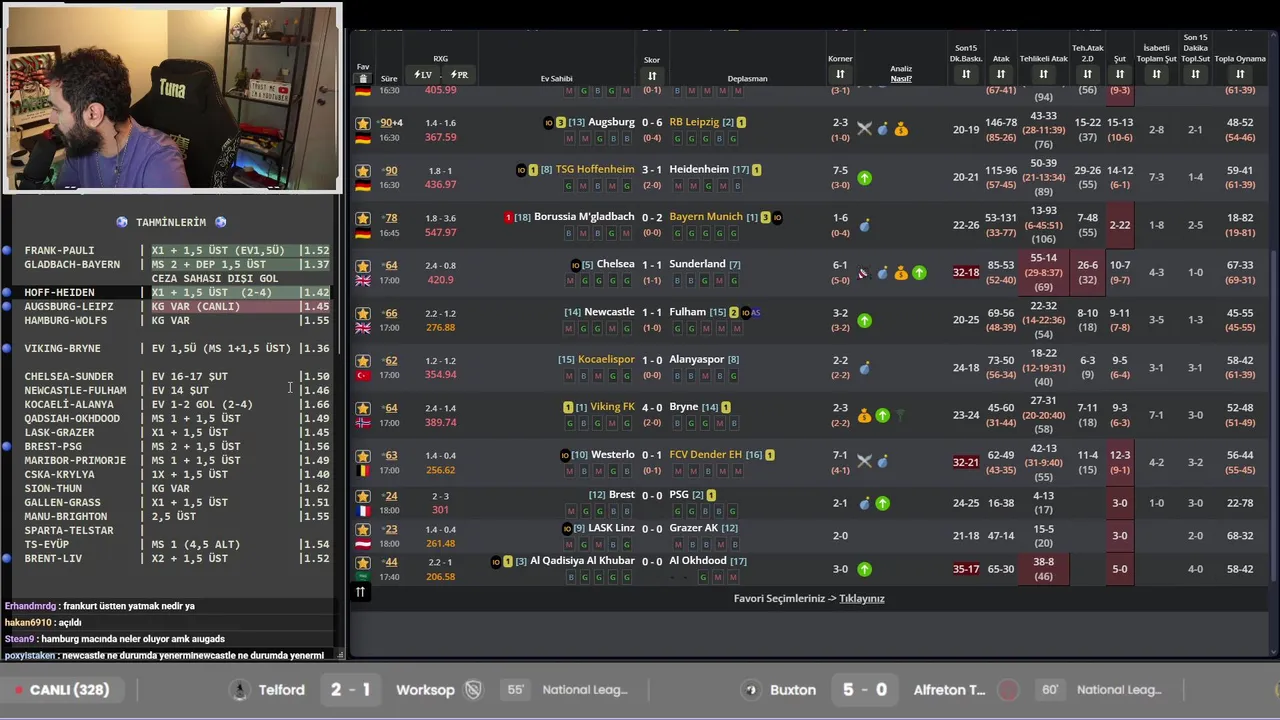The width and height of the screenshot is (1280, 720).
Task: Click bomb icon in Borussia M'gladbach row
Action: (x=865, y=226)
